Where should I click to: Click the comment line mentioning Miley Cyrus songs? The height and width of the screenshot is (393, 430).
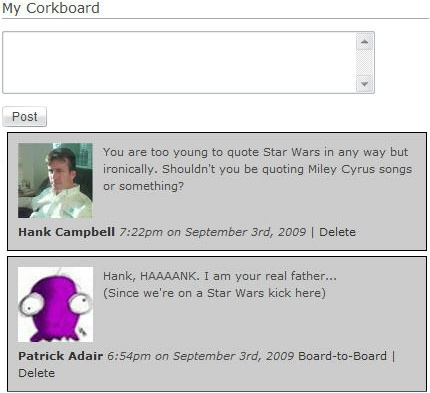[x=257, y=169]
